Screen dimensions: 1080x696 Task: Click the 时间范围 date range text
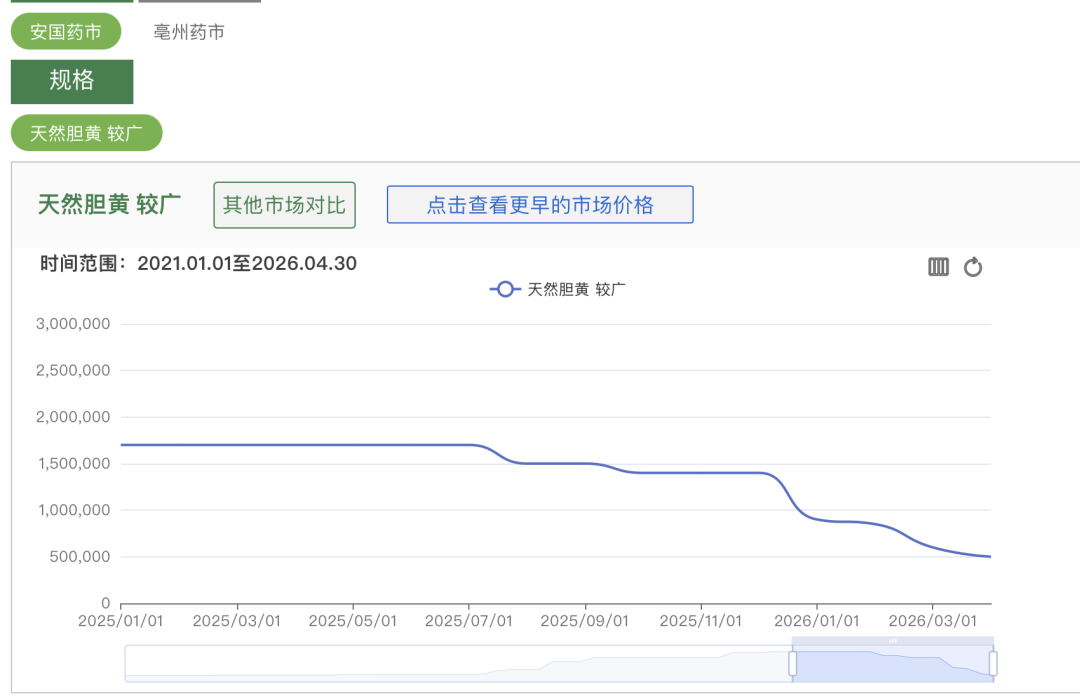(198, 264)
